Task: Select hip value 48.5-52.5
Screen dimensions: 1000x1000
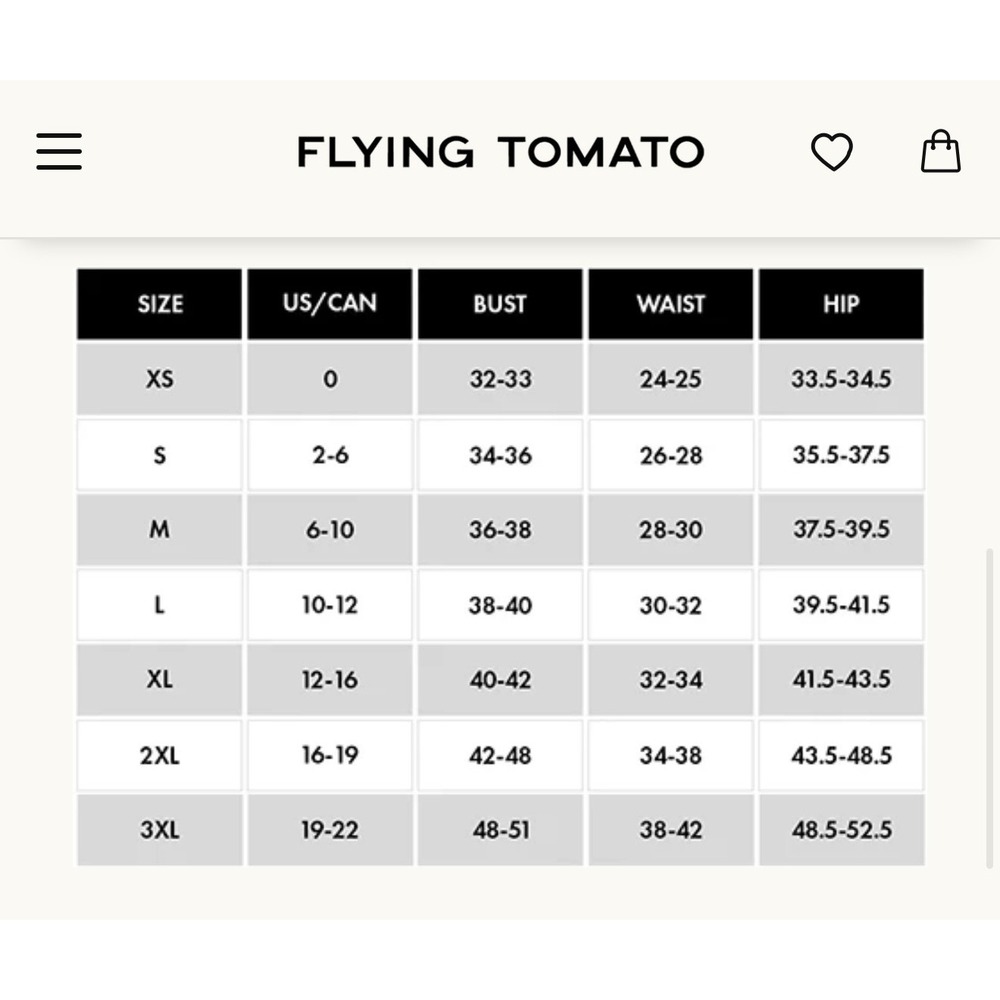Action: [841, 830]
